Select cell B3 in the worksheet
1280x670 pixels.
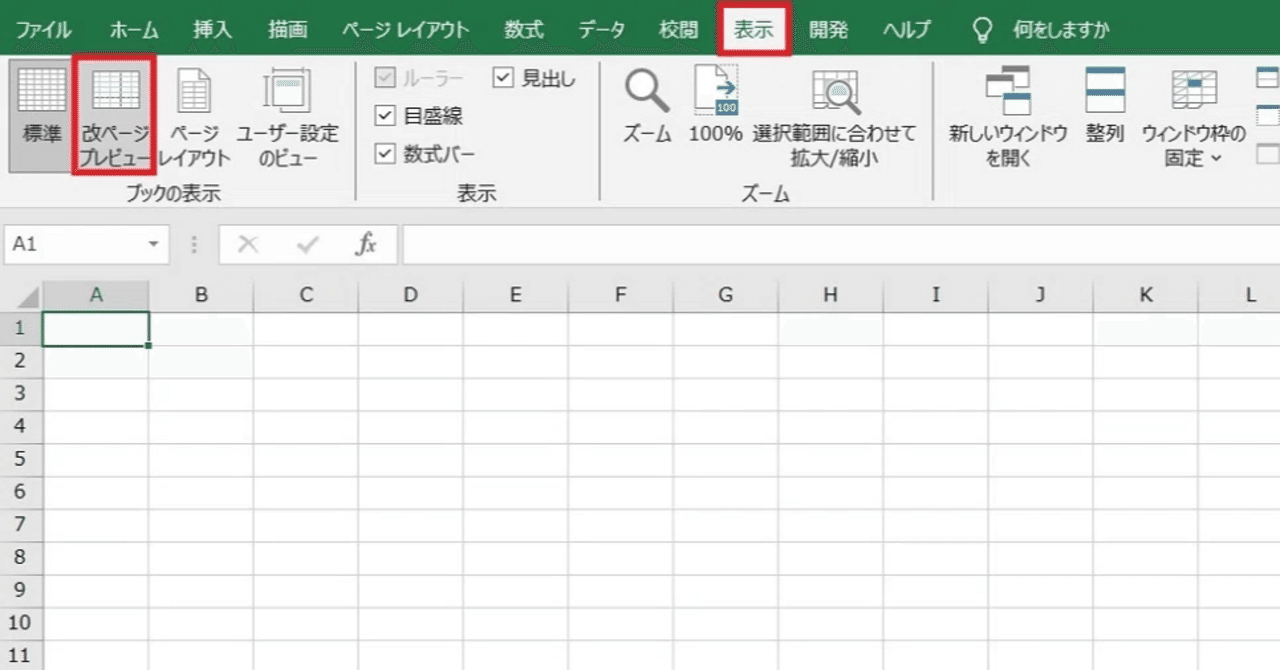[x=201, y=392]
